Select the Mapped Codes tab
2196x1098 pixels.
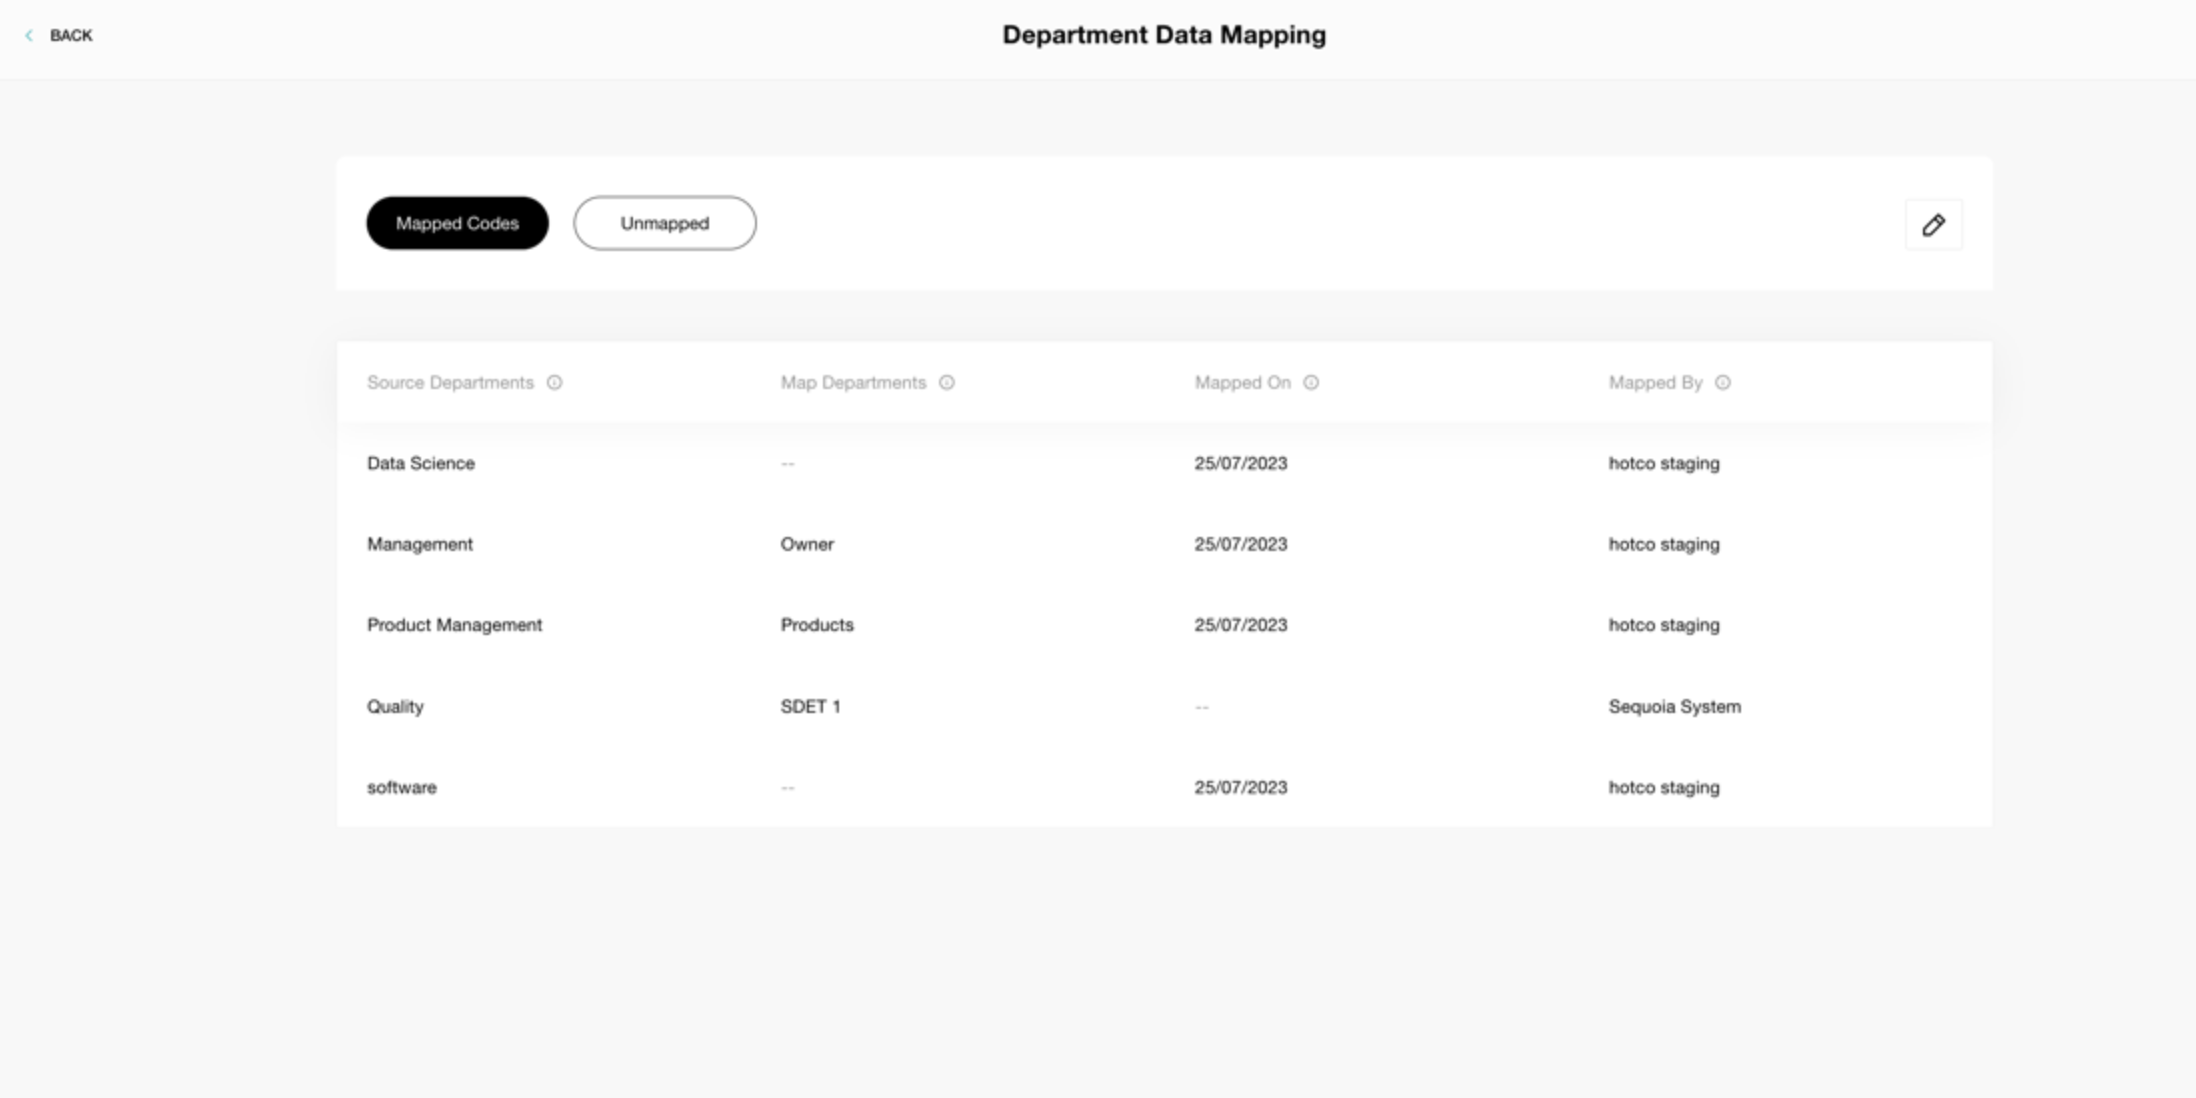457,223
